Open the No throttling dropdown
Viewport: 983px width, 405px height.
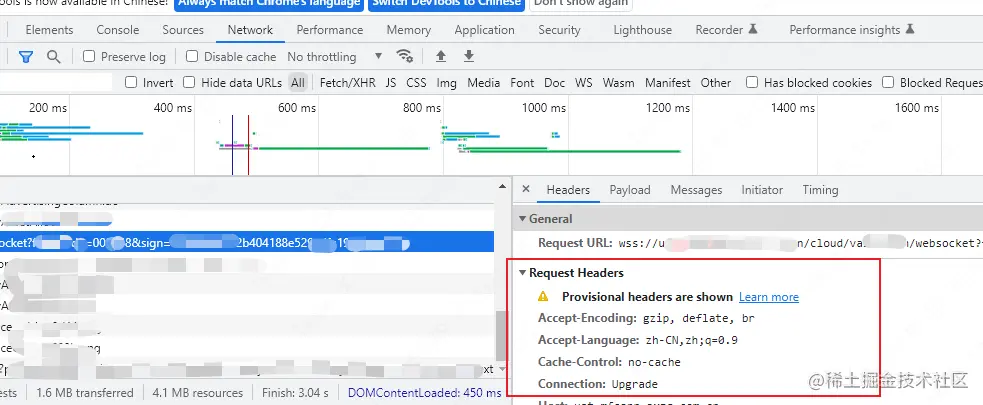coord(334,56)
